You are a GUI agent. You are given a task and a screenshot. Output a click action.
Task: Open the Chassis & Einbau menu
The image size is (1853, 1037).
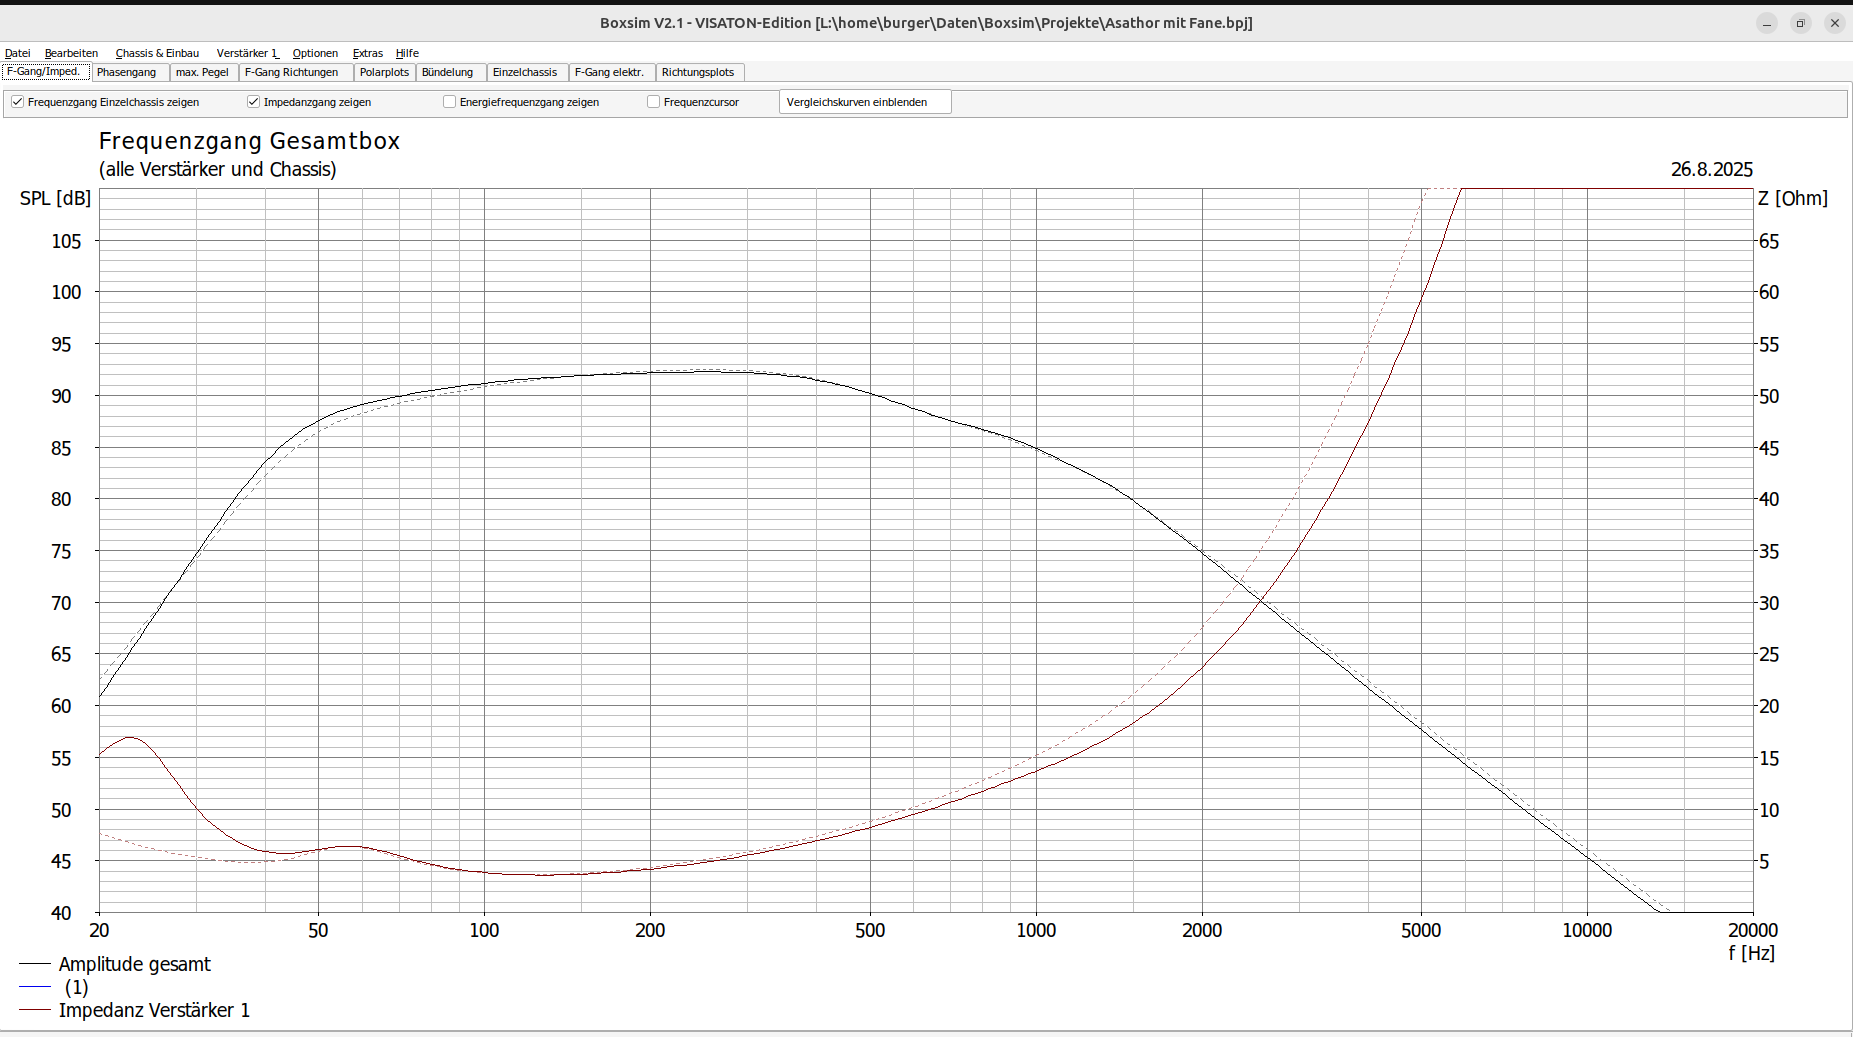click(157, 53)
